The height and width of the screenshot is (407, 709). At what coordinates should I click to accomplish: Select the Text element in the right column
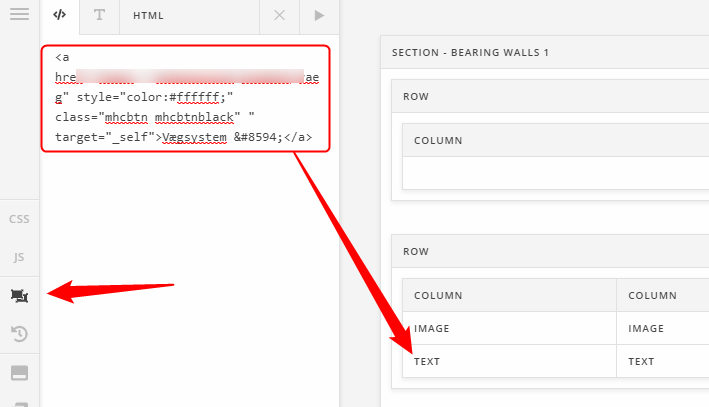(x=642, y=361)
